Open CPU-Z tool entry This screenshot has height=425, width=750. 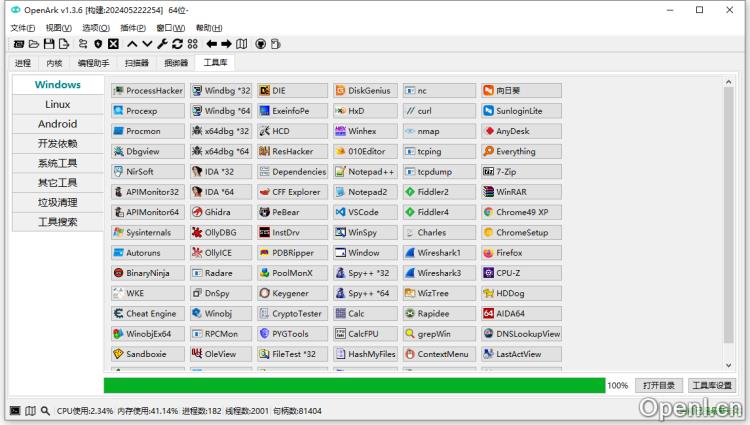point(521,273)
